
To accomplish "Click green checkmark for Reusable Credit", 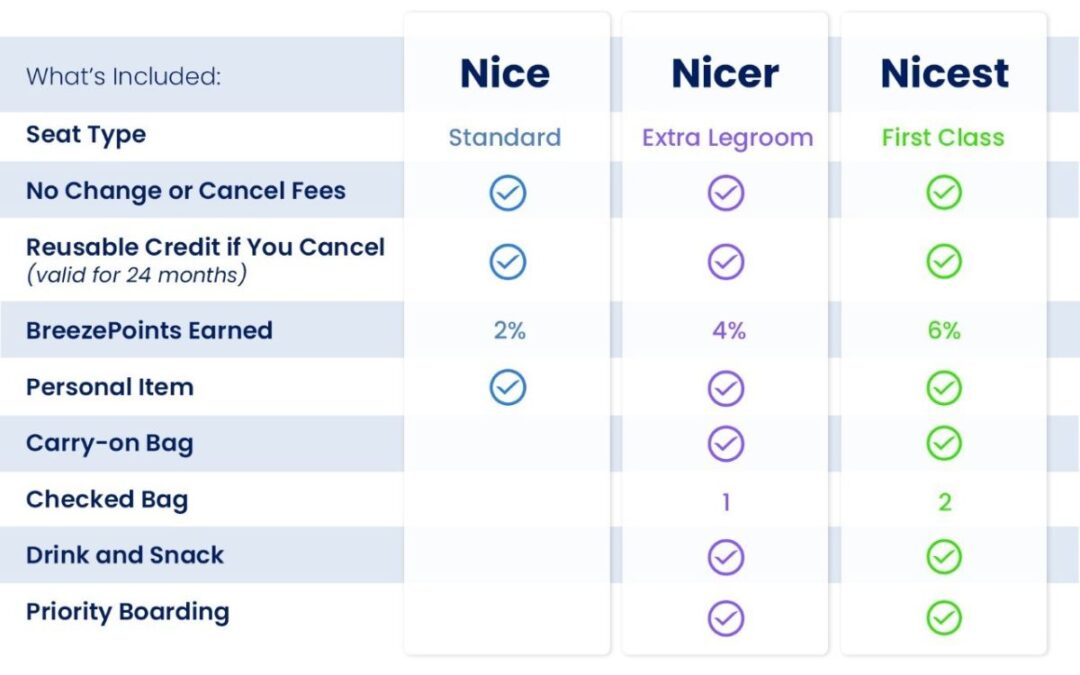I will pyautogui.click(x=944, y=262).
